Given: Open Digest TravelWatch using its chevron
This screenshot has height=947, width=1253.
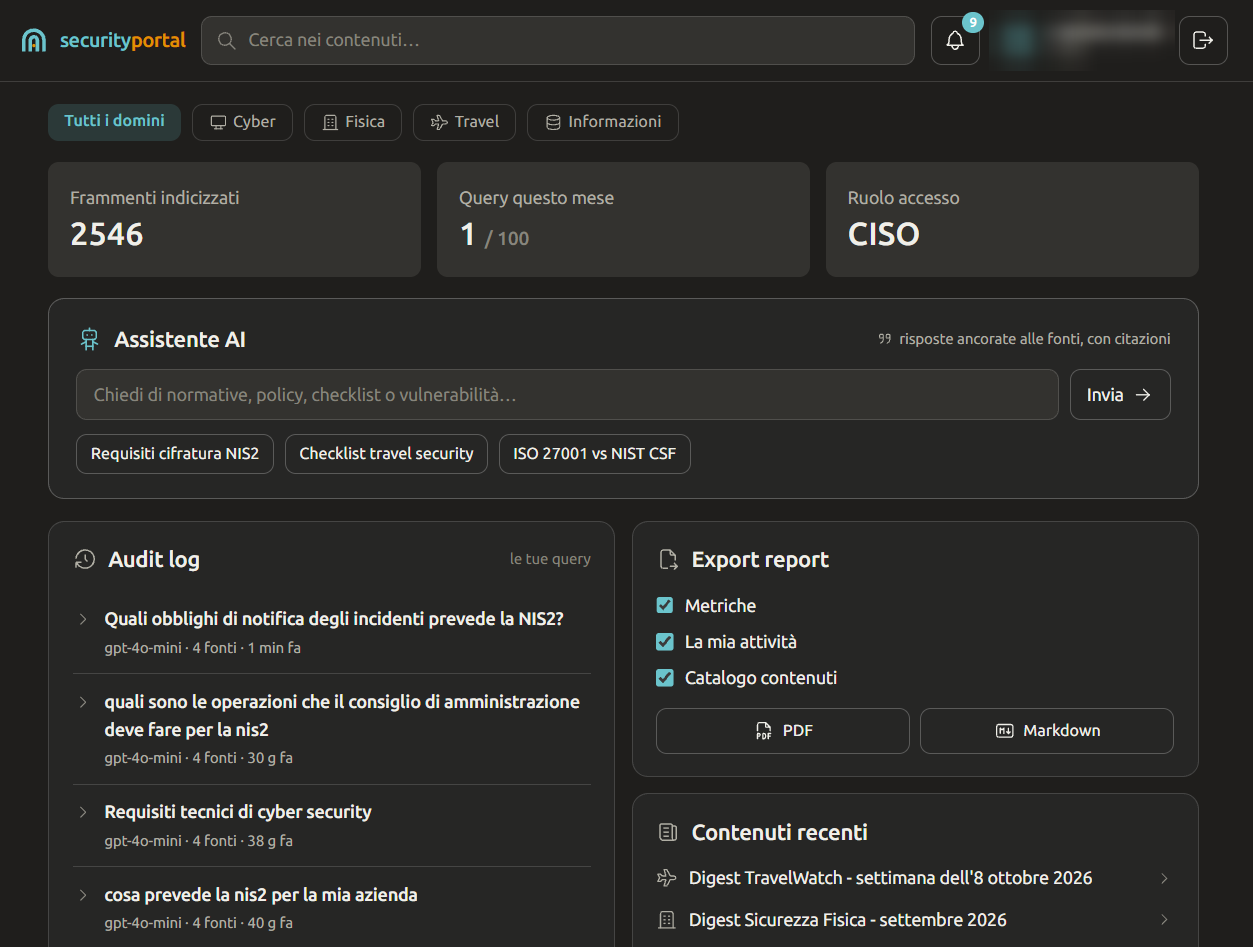Looking at the screenshot, I should coord(1164,878).
